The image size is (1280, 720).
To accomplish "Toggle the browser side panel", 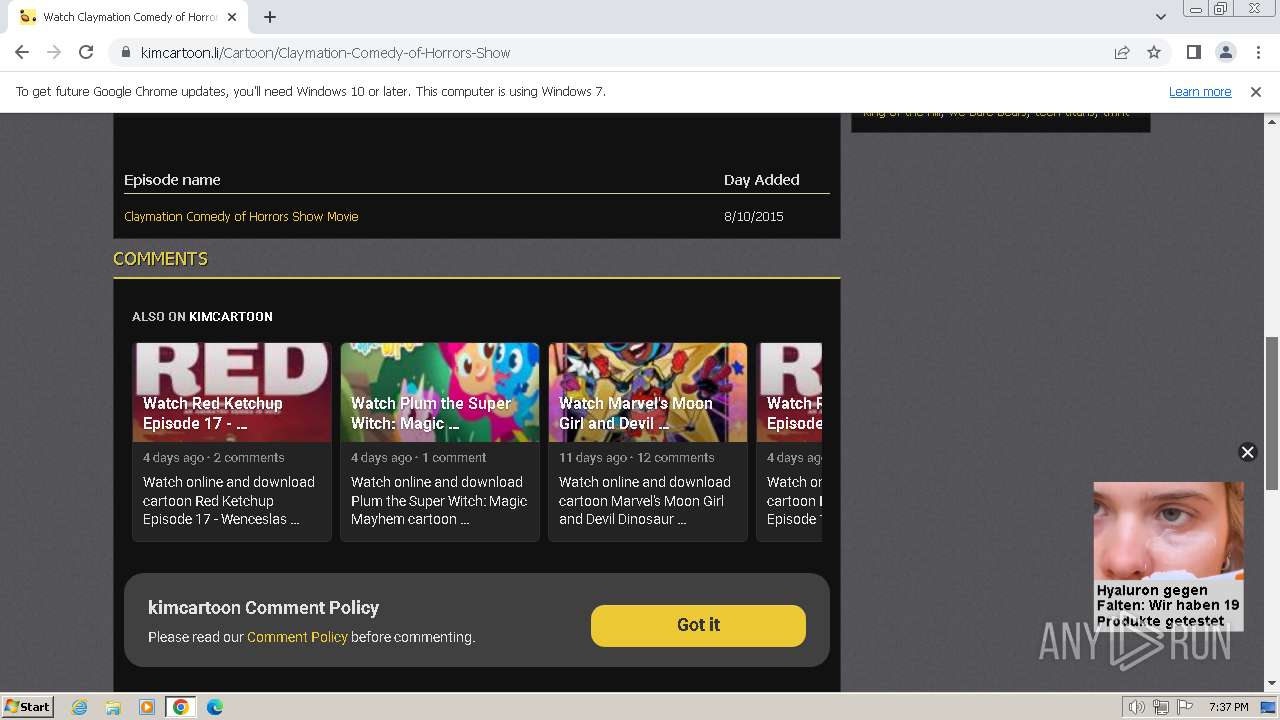I will (1193, 52).
